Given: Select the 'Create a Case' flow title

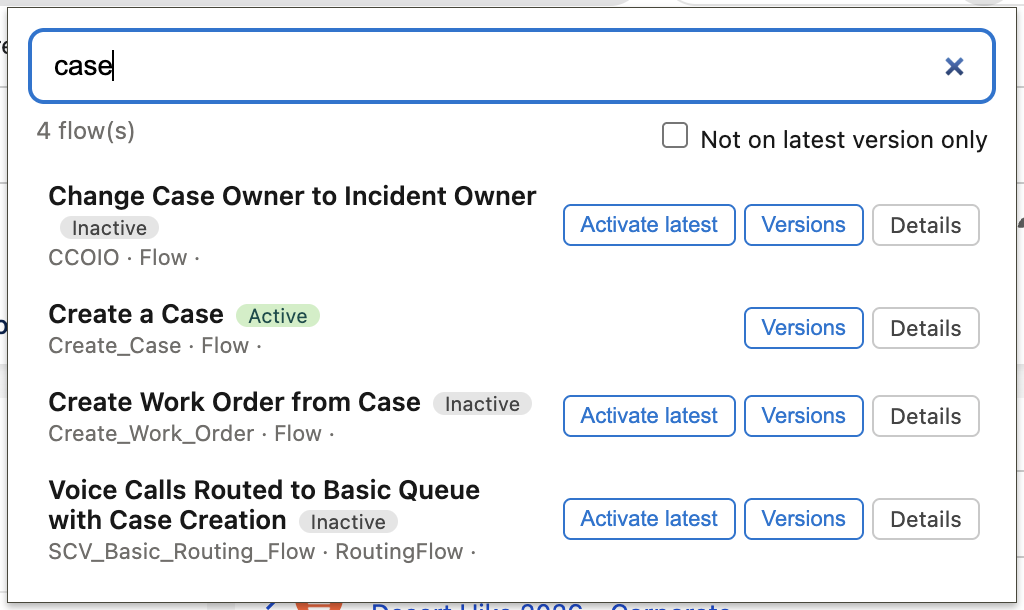Looking at the screenshot, I should tap(136, 314).
